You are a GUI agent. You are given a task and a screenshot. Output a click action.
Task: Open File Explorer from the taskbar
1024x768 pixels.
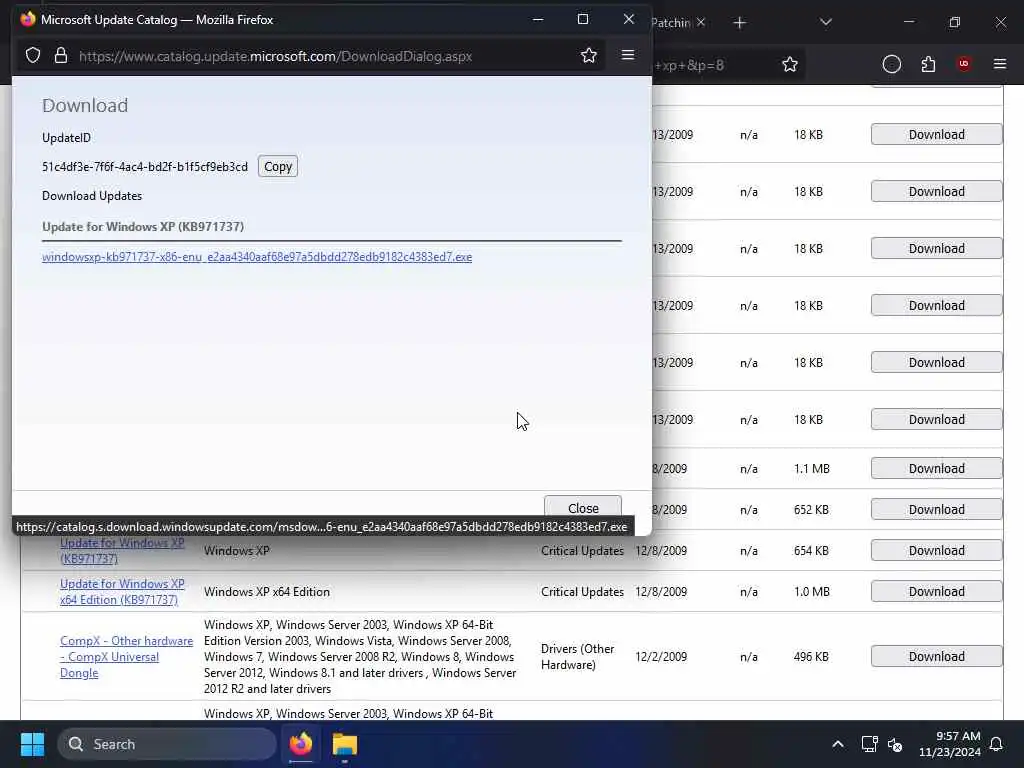click(x=344, y=744)
